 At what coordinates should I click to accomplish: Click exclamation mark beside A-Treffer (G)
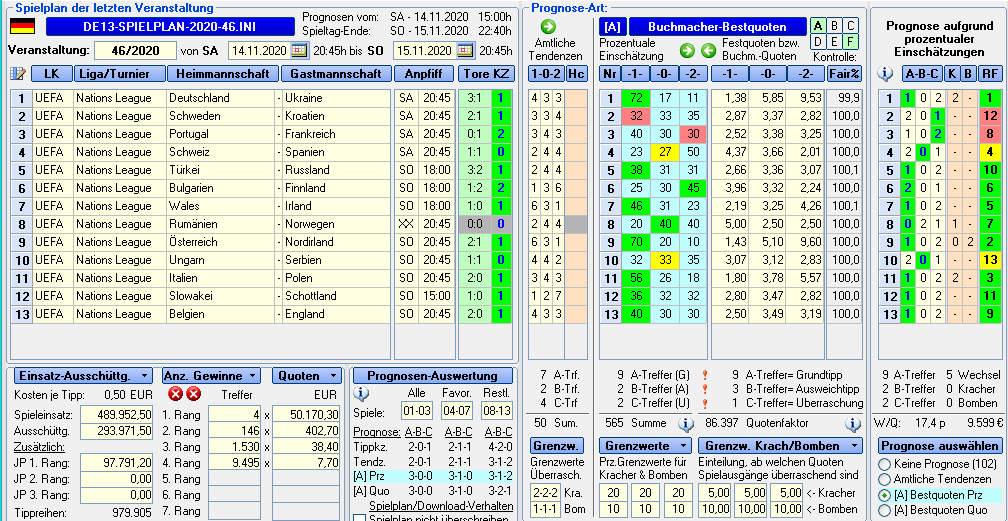click(705, 375)
